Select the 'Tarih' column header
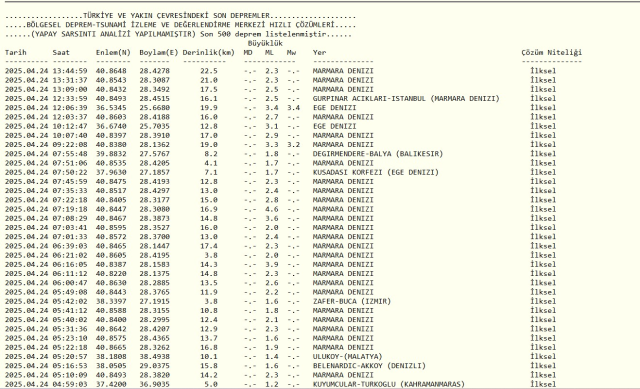The width and height of the screenshot is (640, 389). tap(16, 52)
